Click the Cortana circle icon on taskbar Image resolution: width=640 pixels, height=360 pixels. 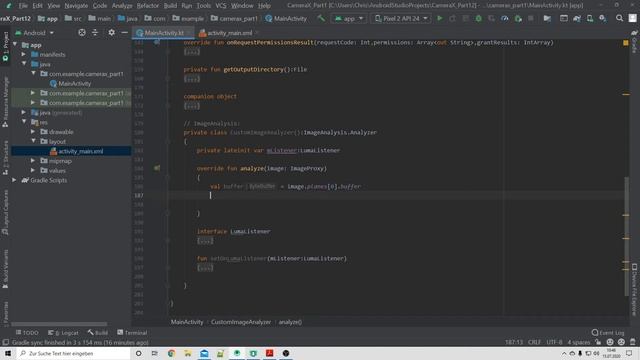[138, 353]
